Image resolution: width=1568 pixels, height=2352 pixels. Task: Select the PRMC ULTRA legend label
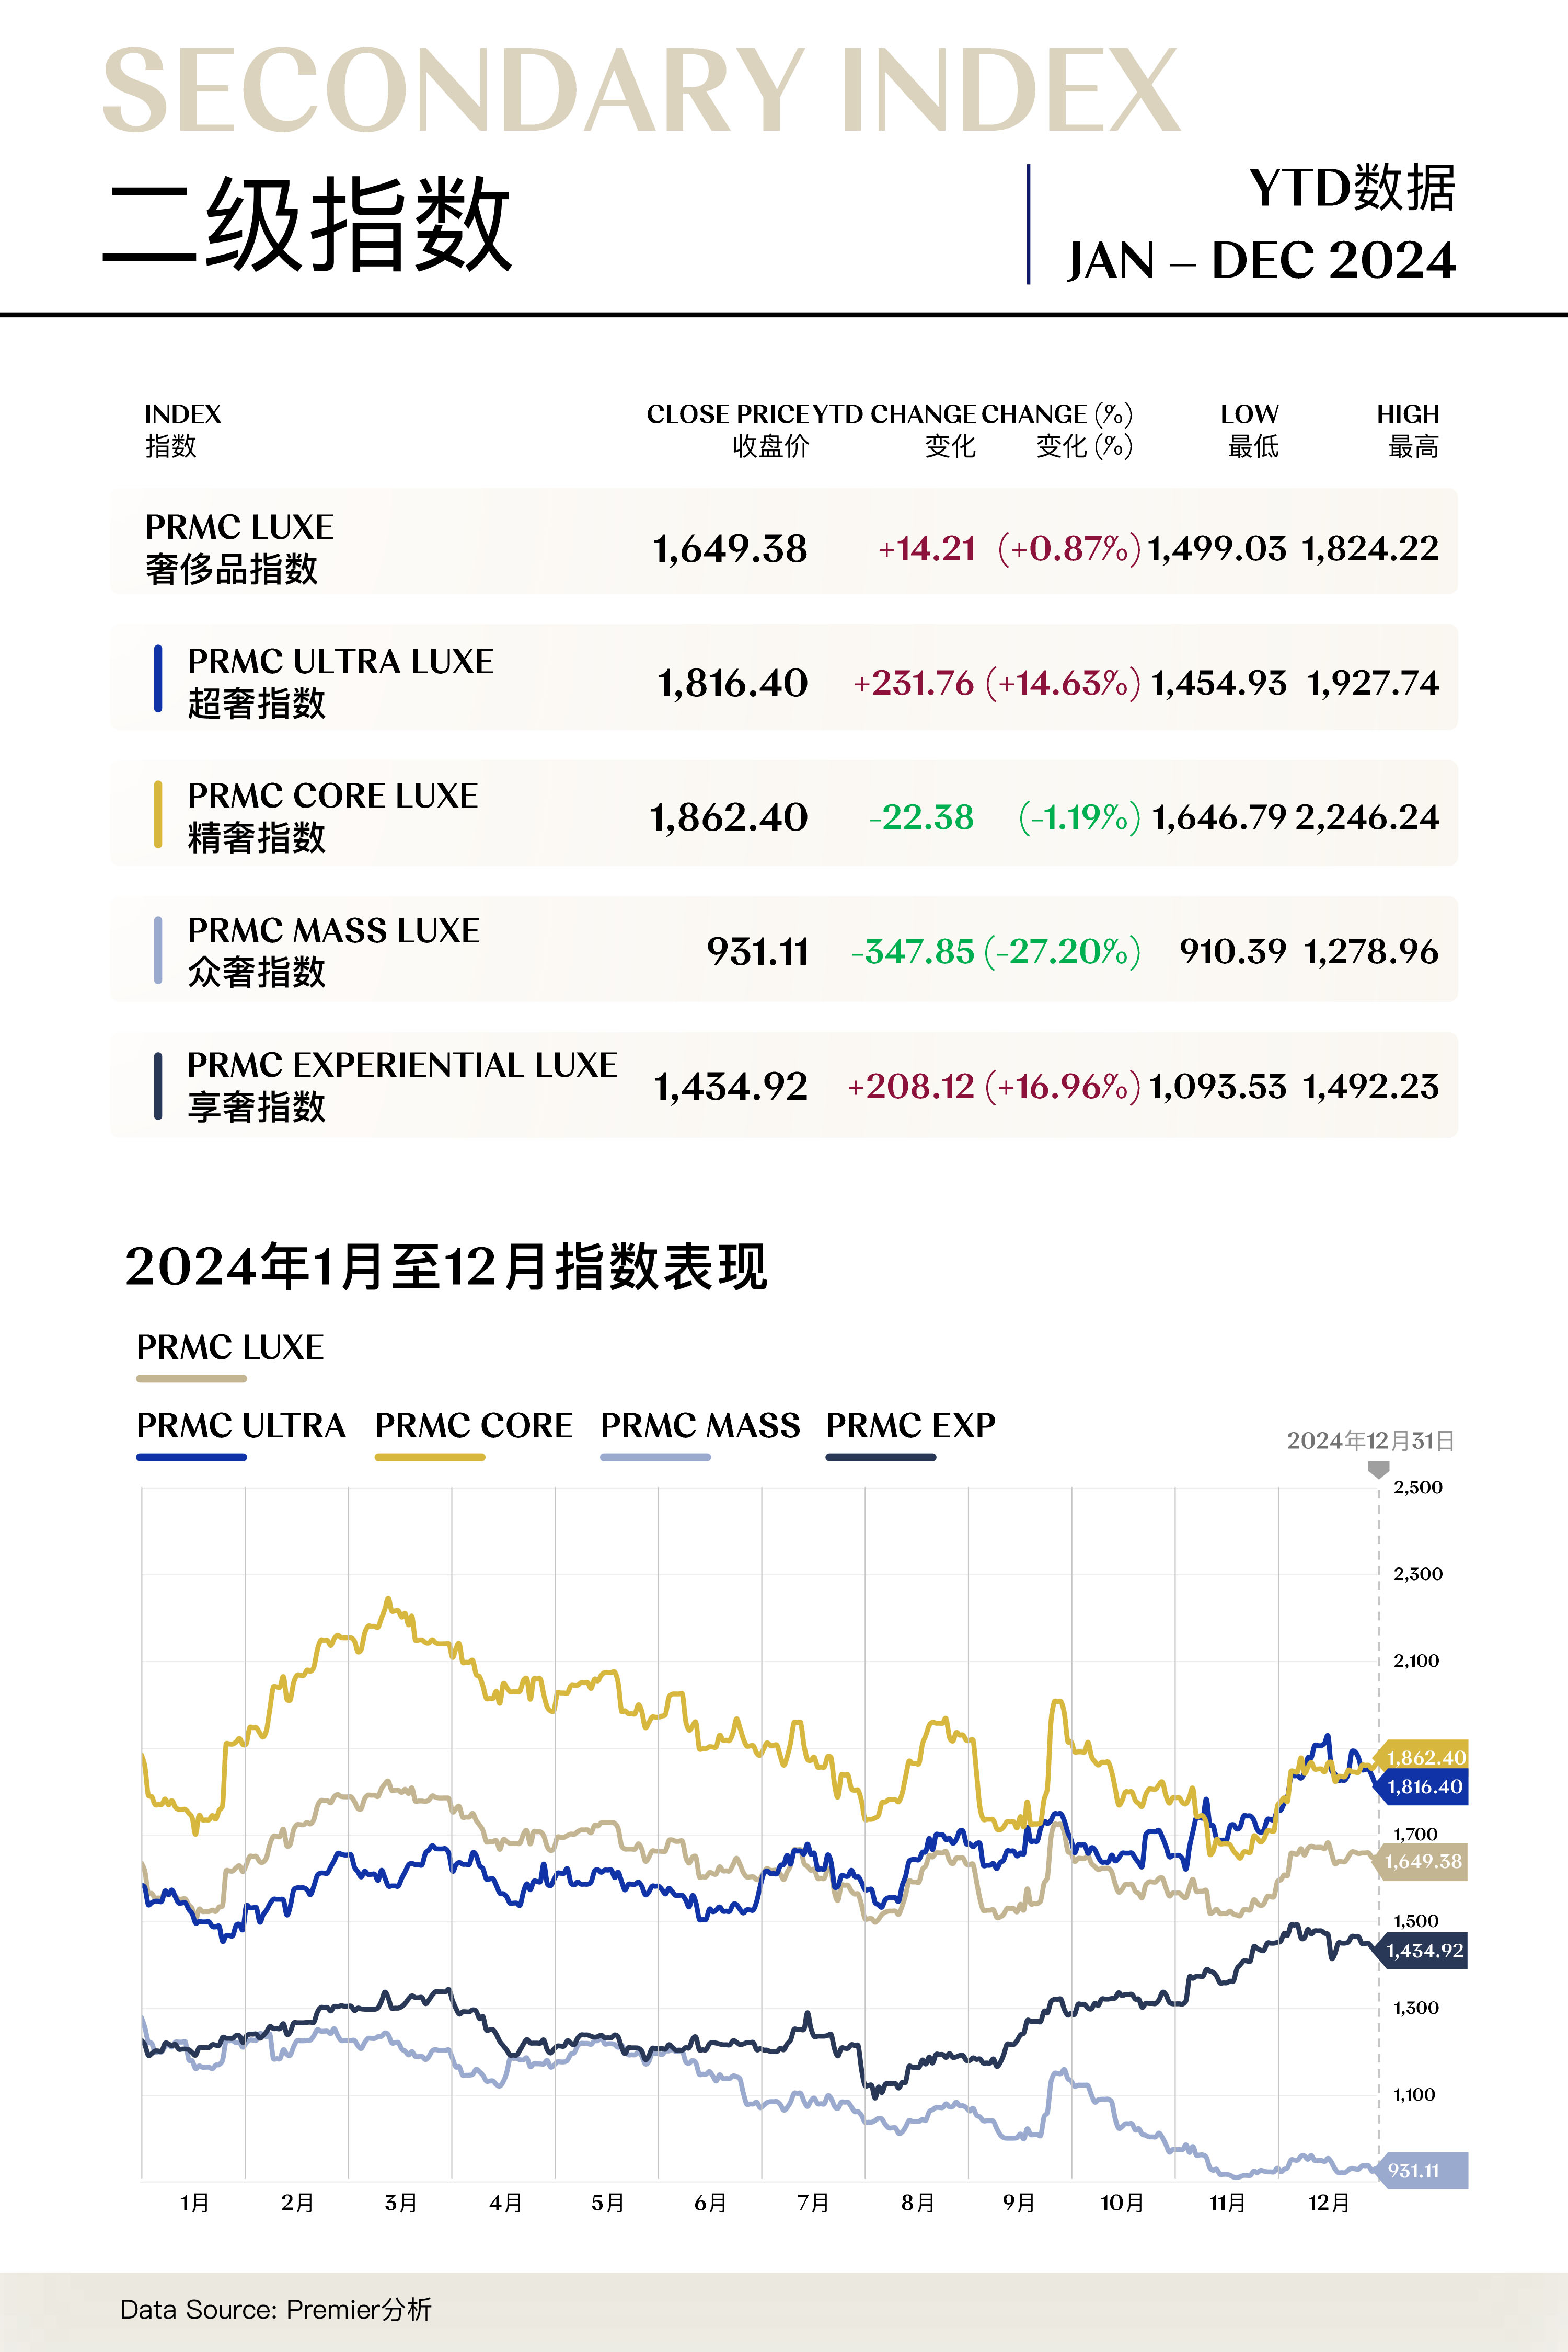[241, 1425]
